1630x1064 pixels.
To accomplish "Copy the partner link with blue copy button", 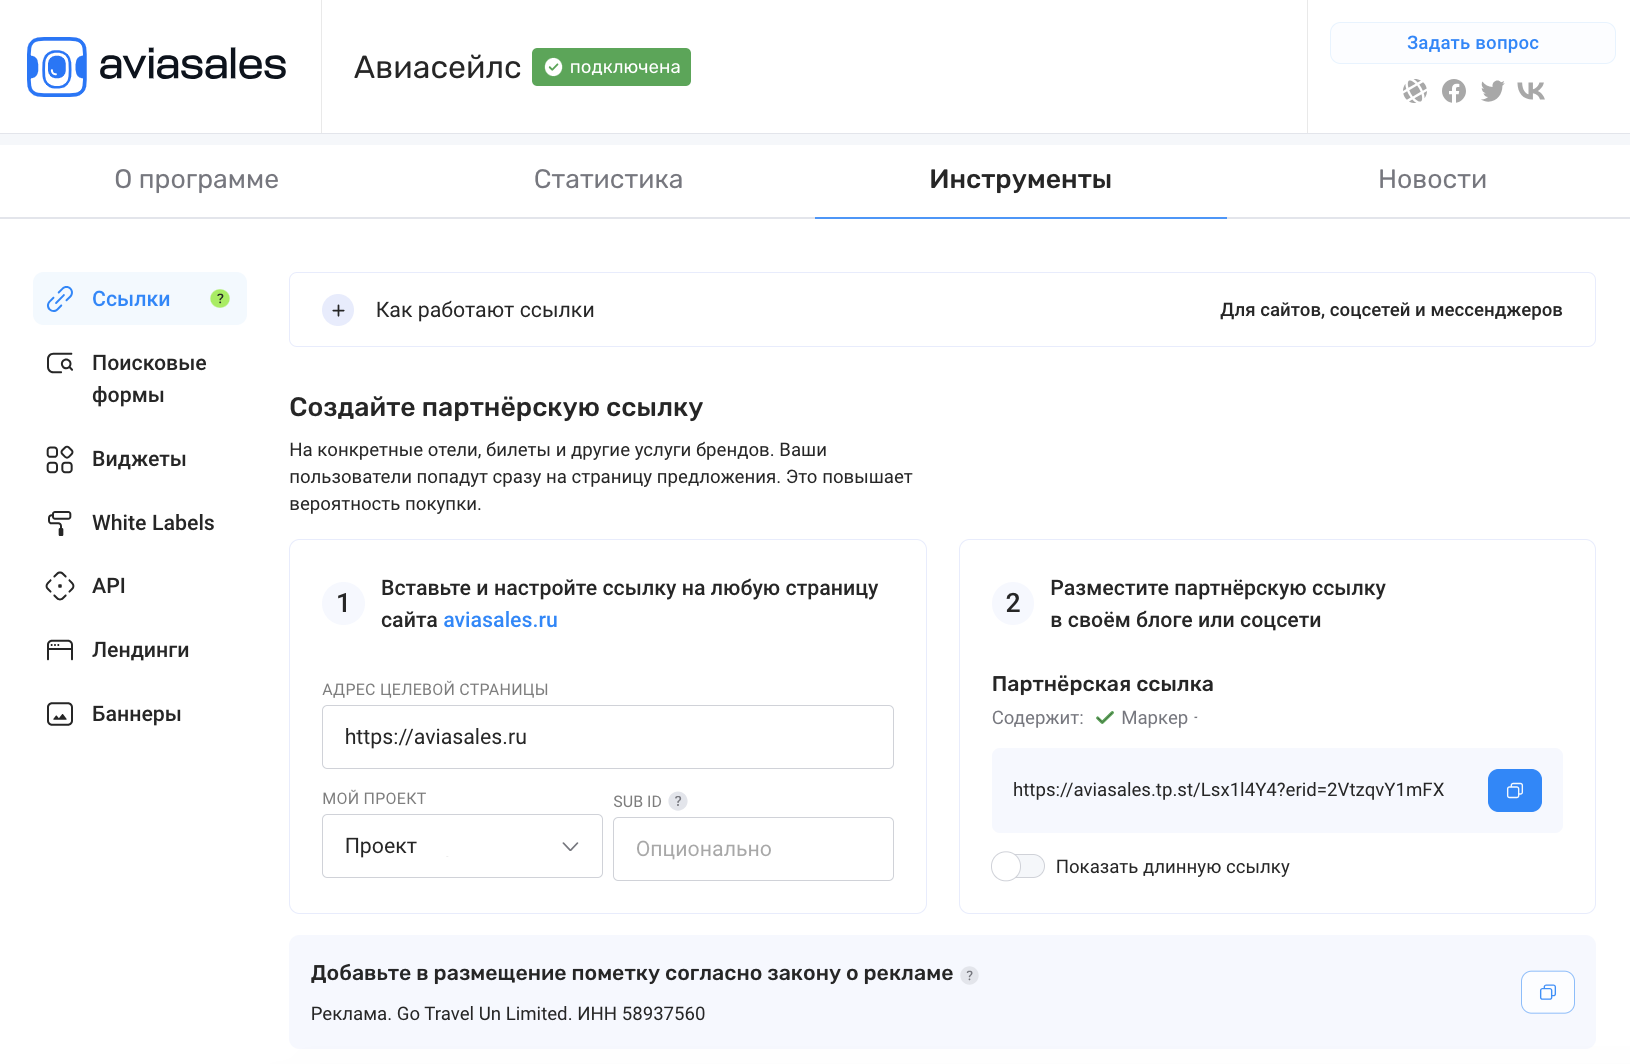I will [1514, 790].
